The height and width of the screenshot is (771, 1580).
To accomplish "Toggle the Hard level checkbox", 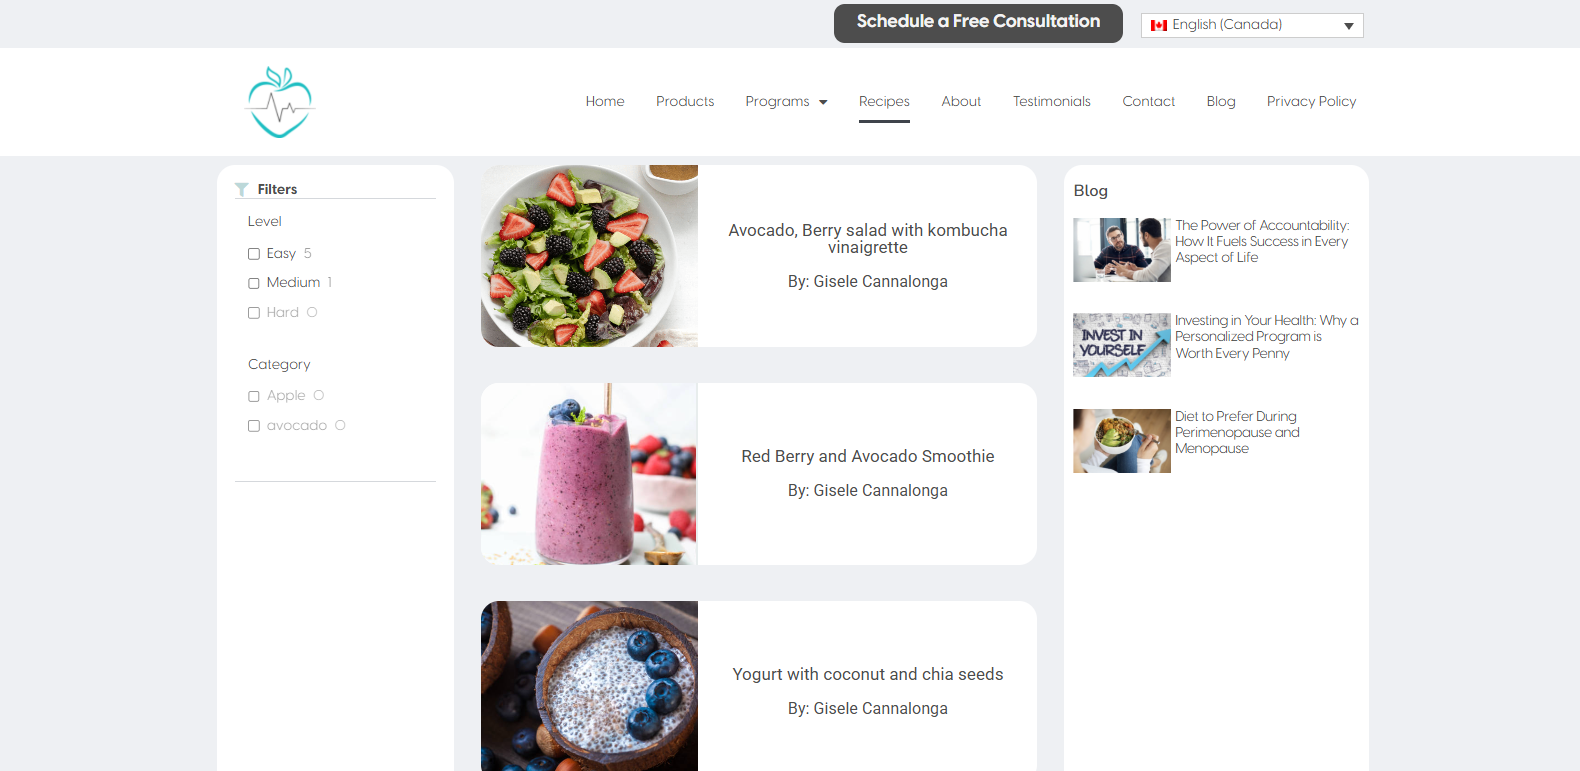I will pyautogui.click(x=254, y=313).
